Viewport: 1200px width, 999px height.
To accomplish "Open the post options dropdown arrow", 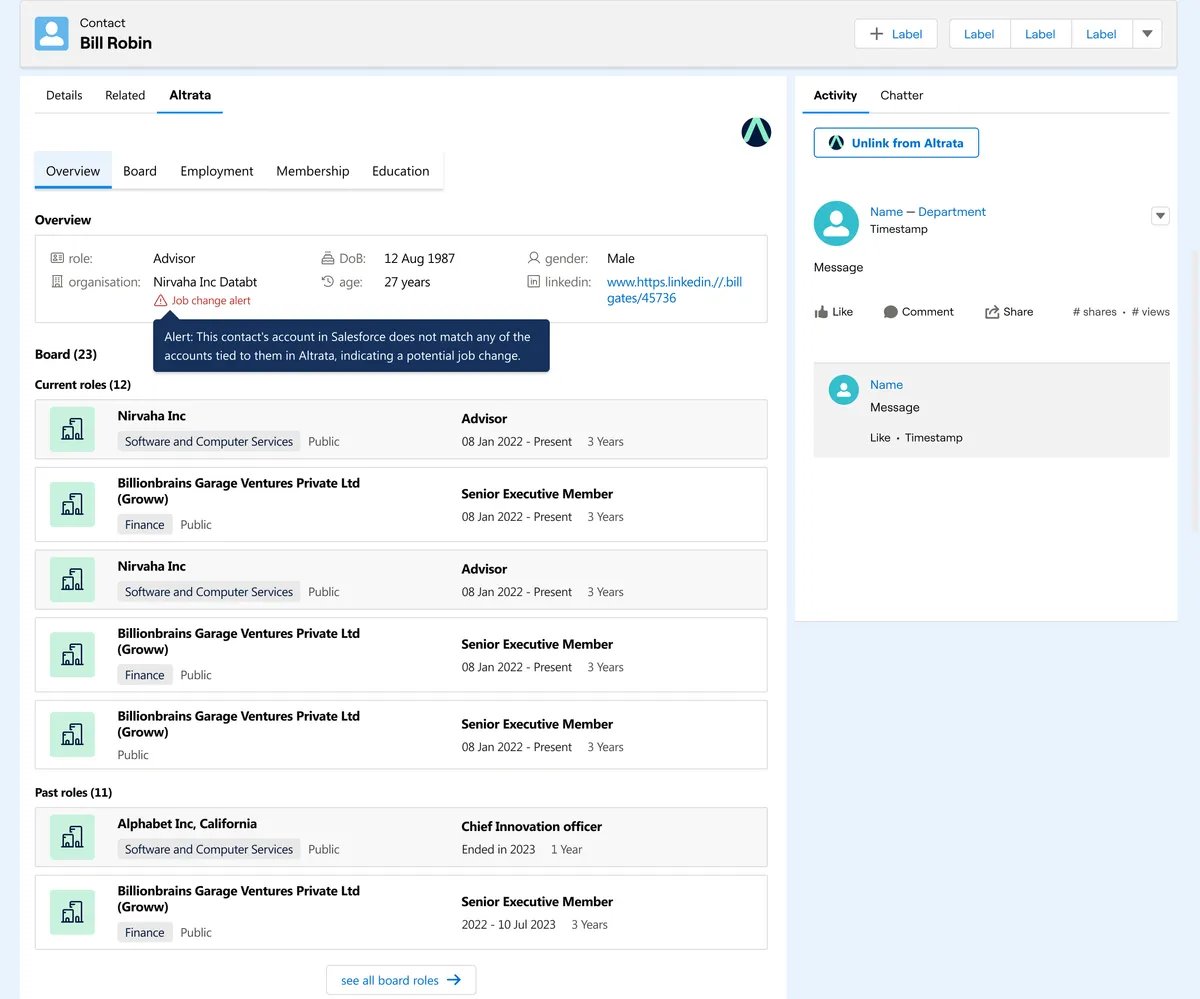I will pos(1160,215).
